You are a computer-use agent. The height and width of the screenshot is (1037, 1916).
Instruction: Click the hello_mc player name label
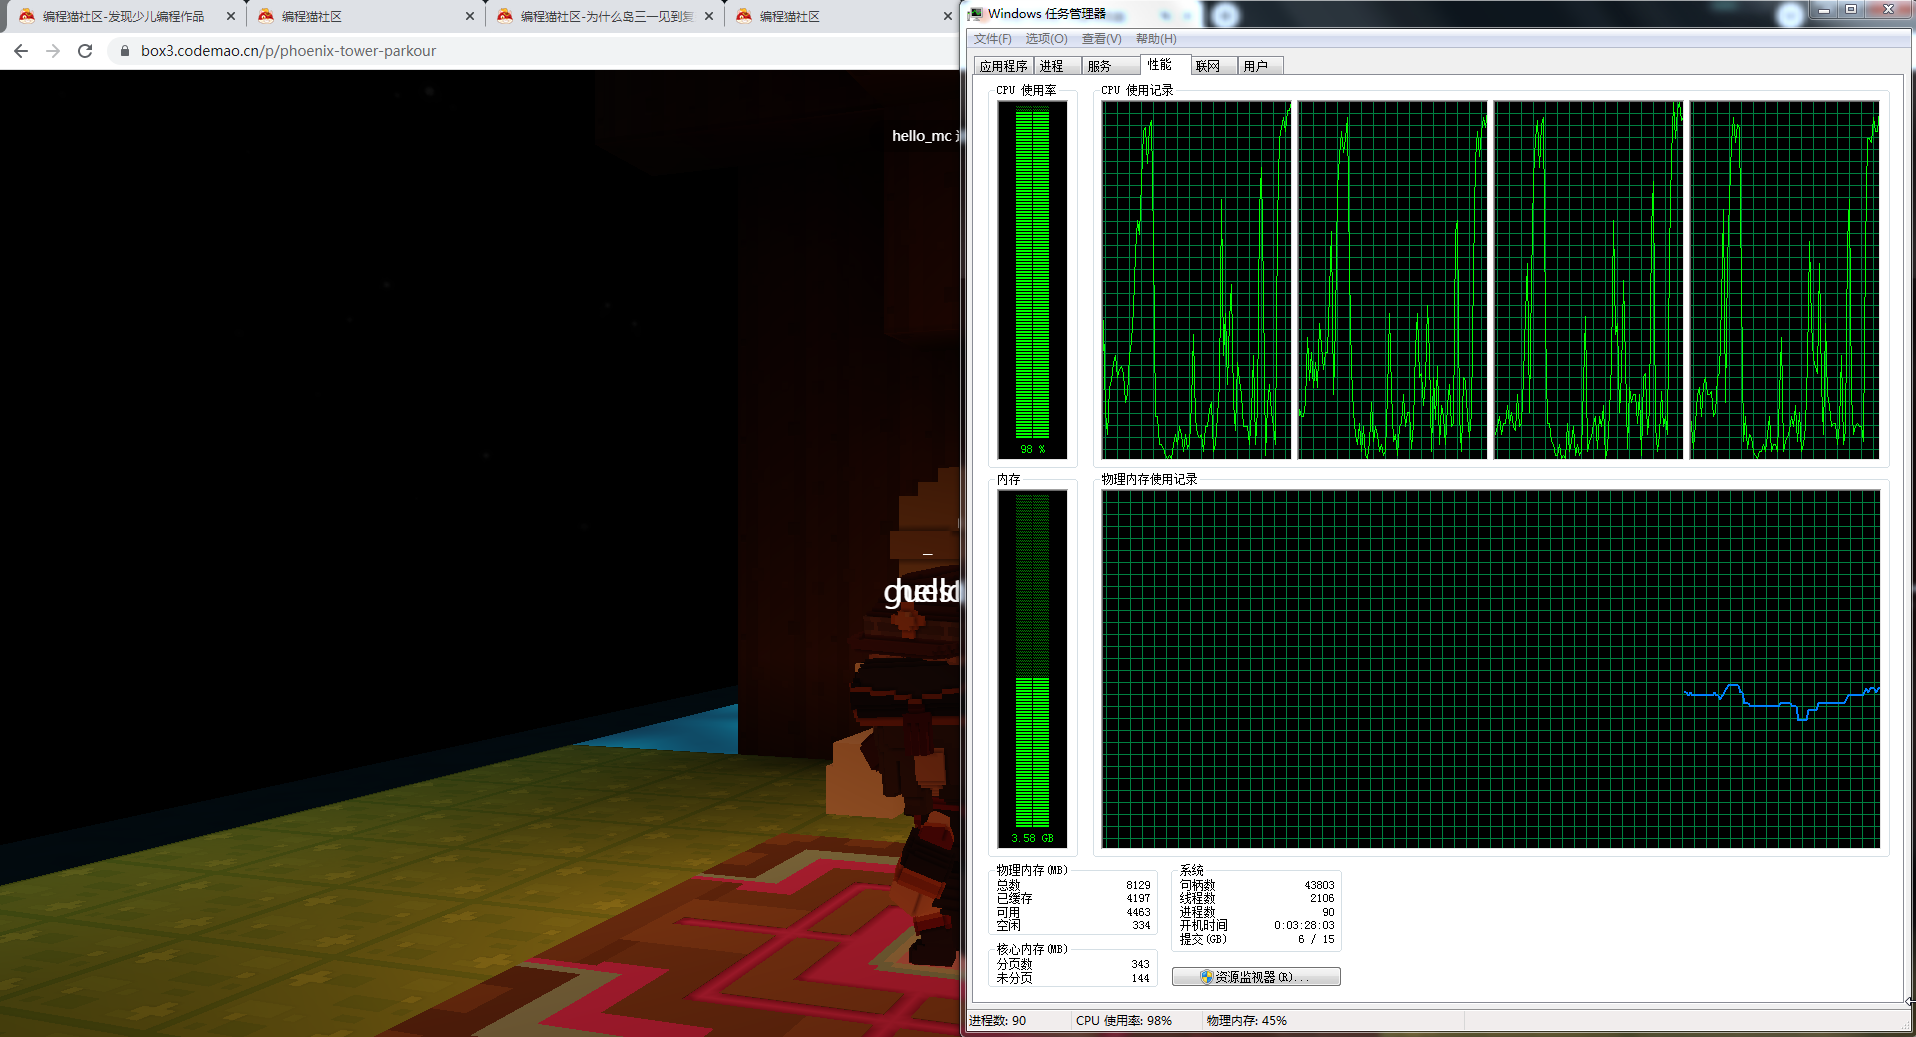tap(922, 136)
